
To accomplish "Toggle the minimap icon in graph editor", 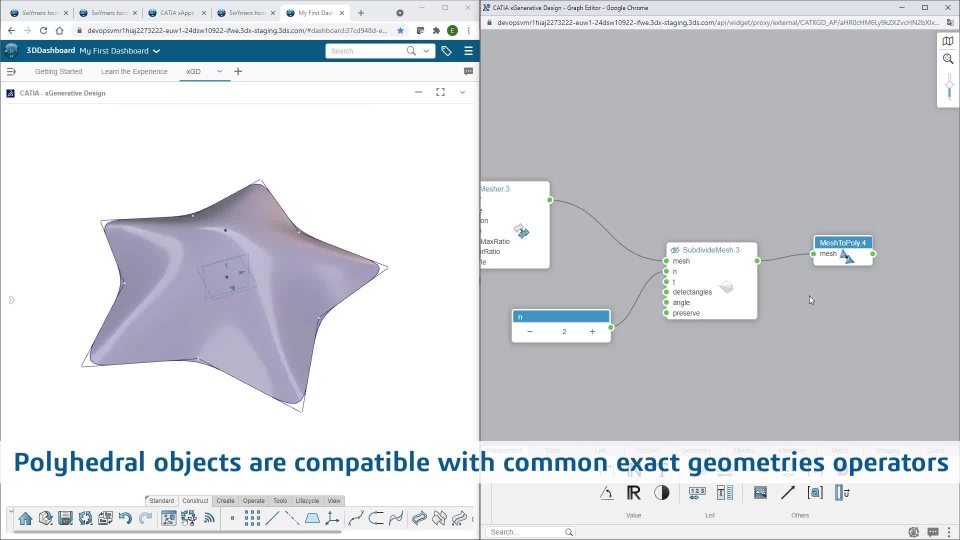I will 948,41.
